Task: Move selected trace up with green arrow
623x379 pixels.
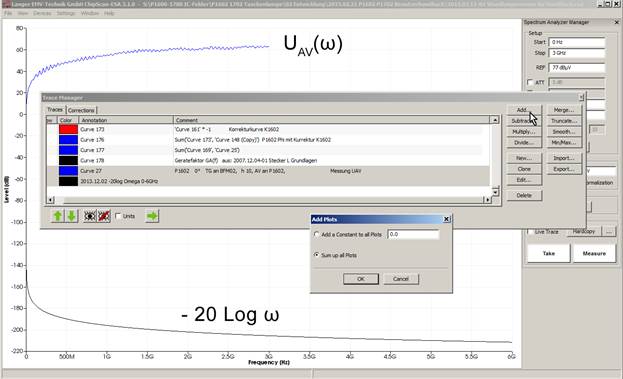Action: [58, 216]
